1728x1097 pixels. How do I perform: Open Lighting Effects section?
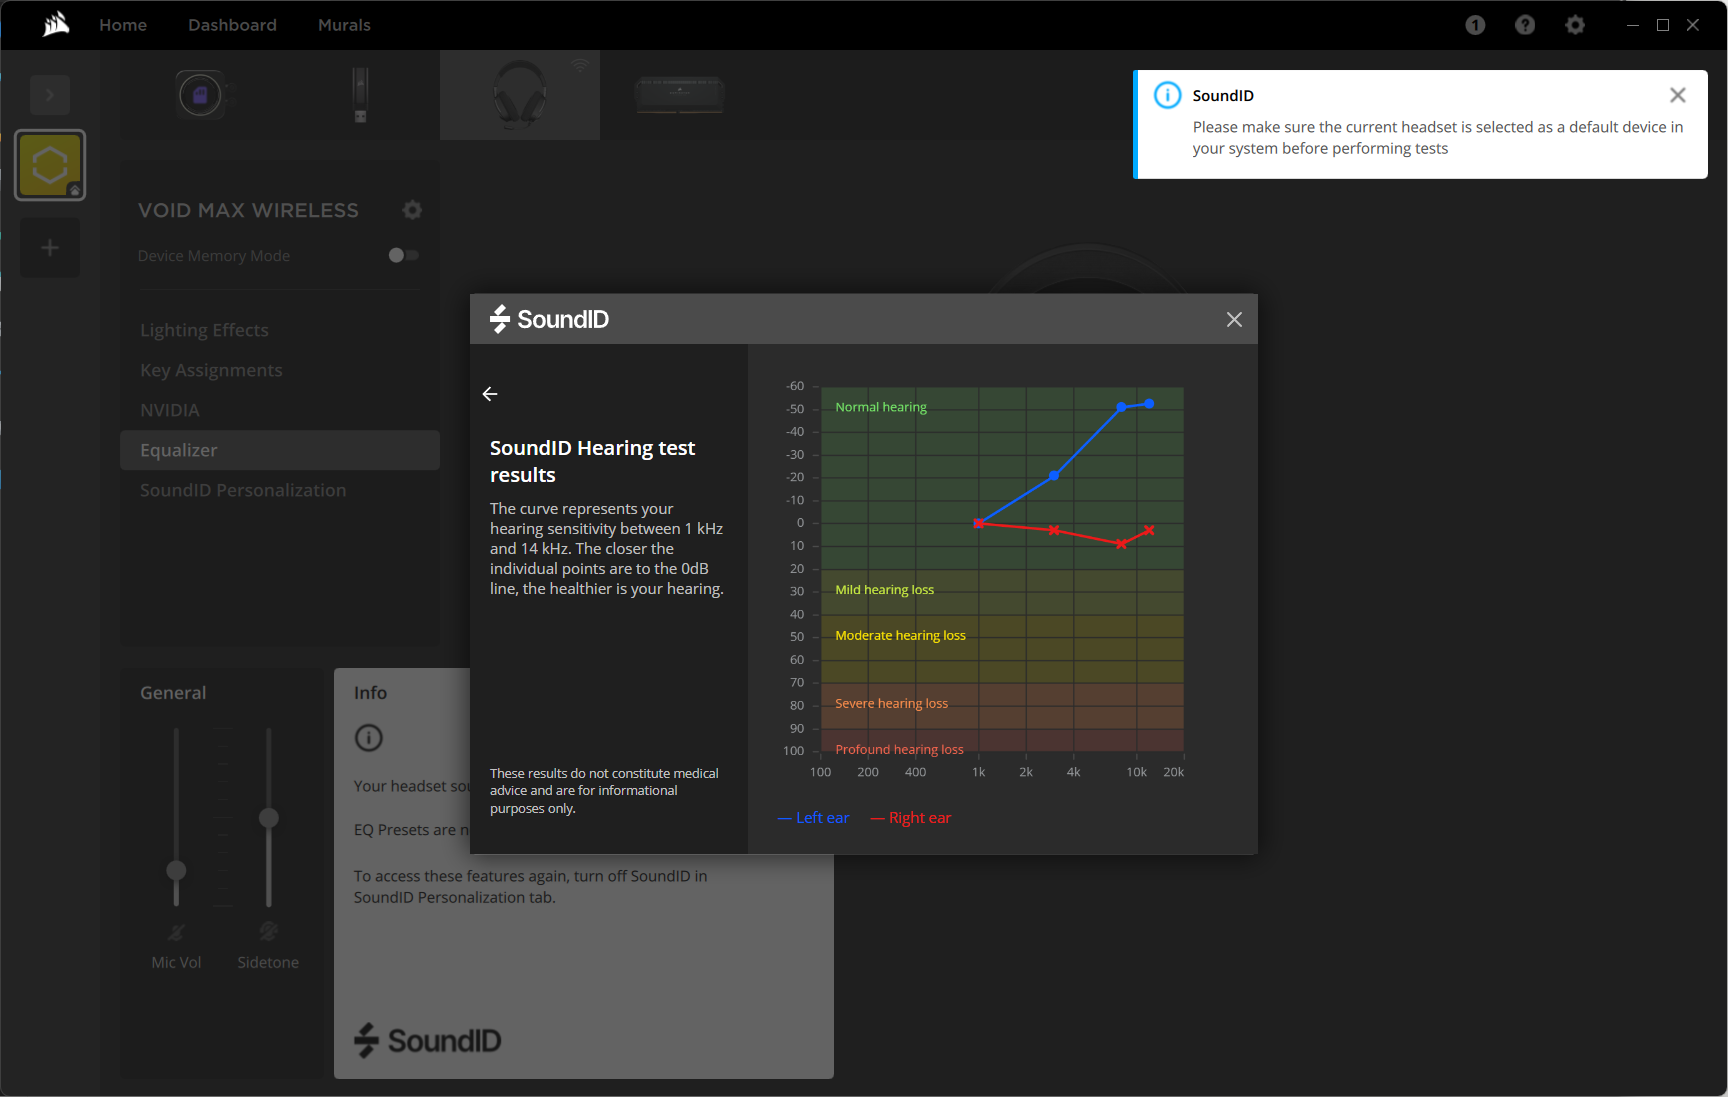tap(204, 330)
